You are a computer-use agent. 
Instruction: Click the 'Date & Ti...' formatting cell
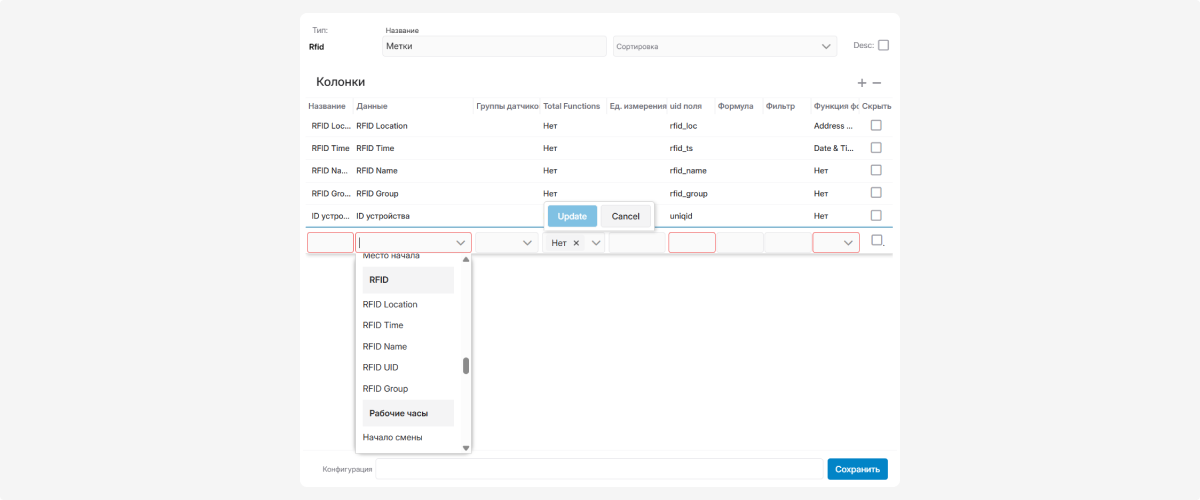(833, 148)
